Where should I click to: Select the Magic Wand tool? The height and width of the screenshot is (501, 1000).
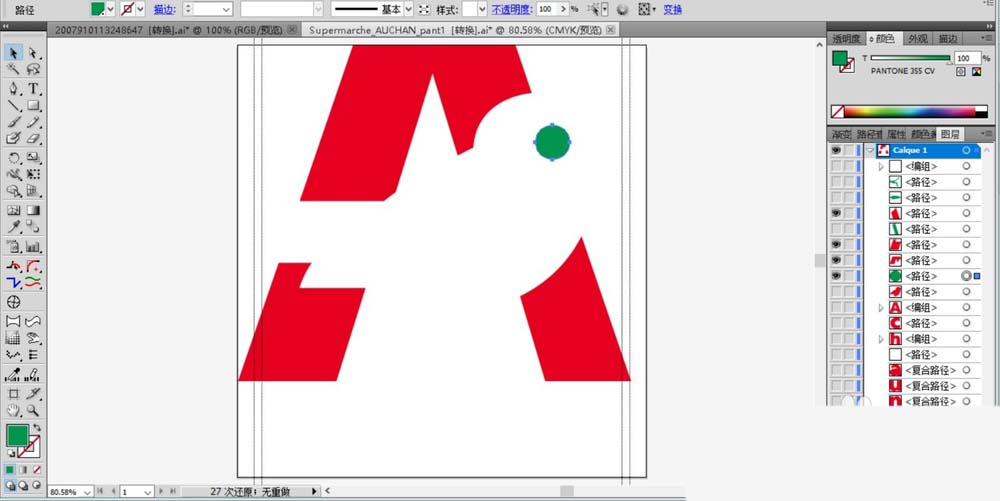point(13,69)
